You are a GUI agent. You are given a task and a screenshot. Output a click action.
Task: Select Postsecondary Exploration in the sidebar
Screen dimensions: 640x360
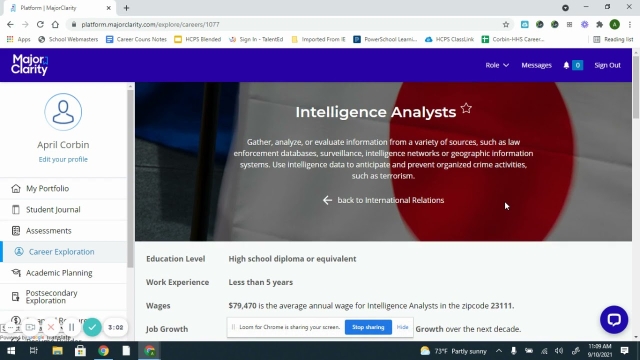click(63, 297)
